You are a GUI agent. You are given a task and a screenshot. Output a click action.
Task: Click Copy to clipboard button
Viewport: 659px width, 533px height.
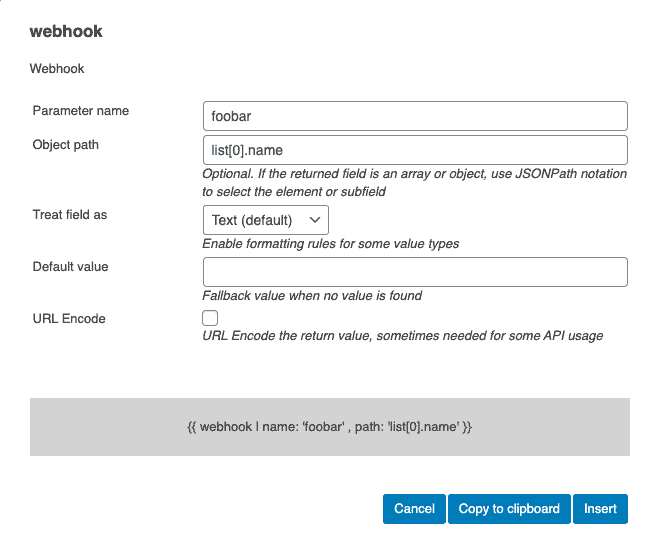click(509, 508)
